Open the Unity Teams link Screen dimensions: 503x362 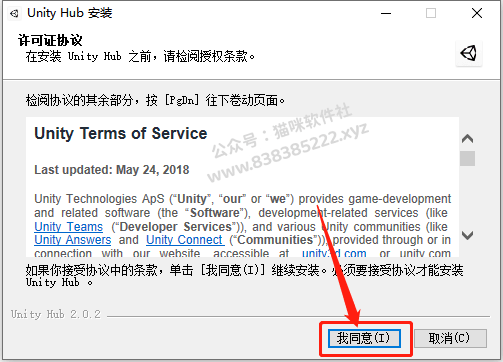pos(69,227)
